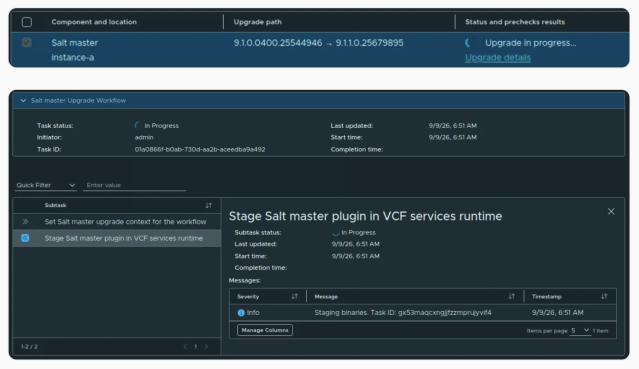Click the Enter value filter field

(x=134, y=185)
